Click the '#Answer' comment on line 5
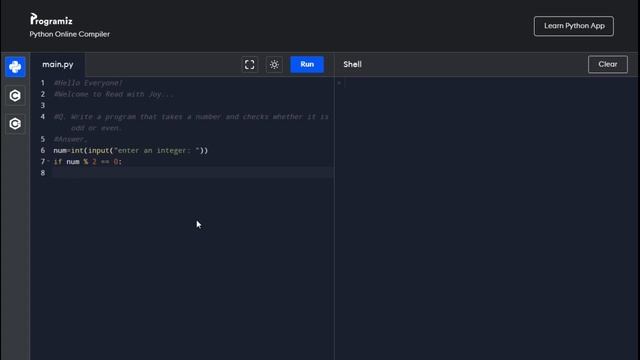Viewport: 640px width, 360px height. [70, 139]
